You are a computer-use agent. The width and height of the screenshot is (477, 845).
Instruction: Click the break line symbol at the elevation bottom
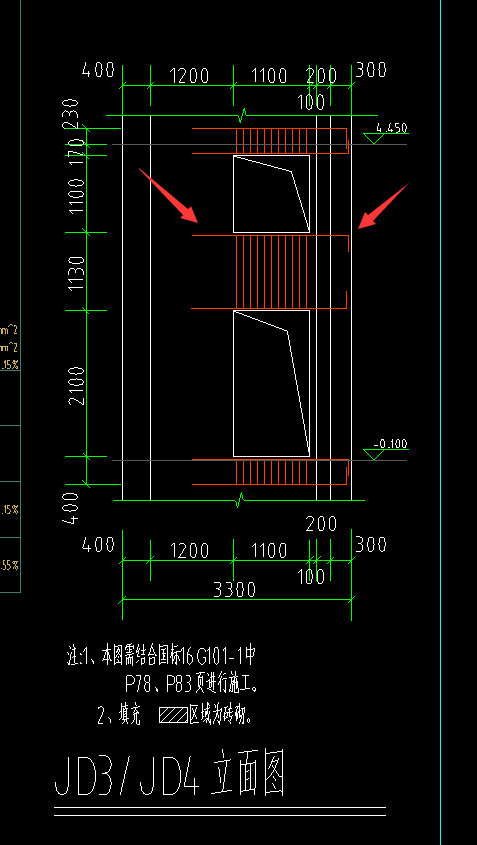click(241, 500)
